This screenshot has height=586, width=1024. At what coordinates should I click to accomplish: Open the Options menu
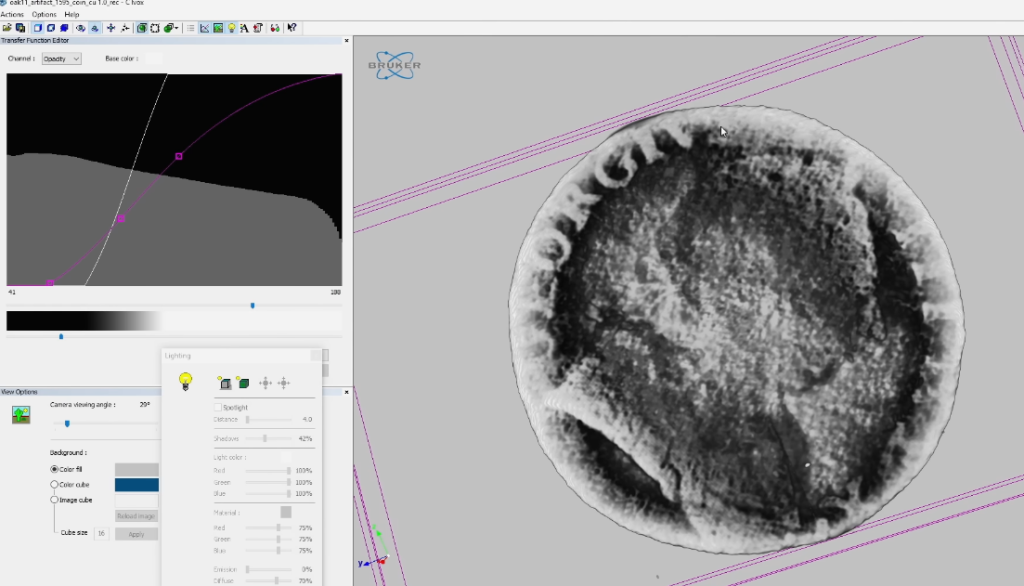pyautogui.click(x=44, y=15)
